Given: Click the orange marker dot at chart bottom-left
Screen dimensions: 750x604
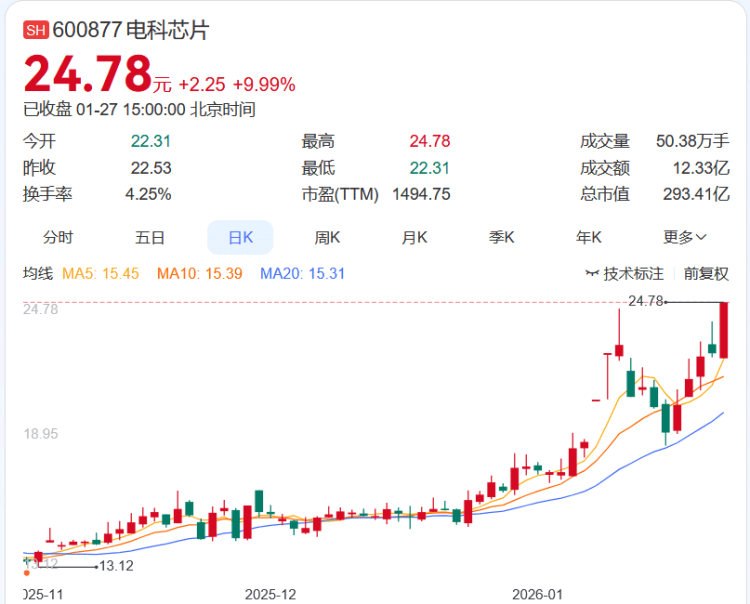Looking at the screenshot, I should tap(26, 573).
